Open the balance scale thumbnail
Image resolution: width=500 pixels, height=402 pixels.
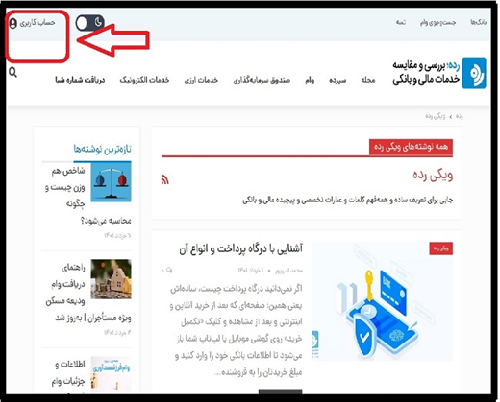pos(111,182)
